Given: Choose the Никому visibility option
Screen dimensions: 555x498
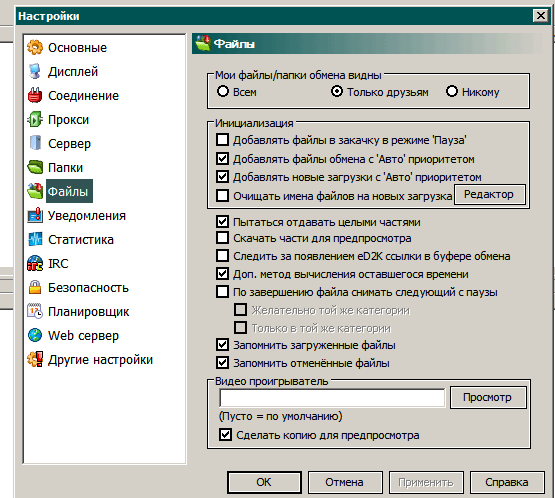Looking at the screenshot, I should point(452,92).
